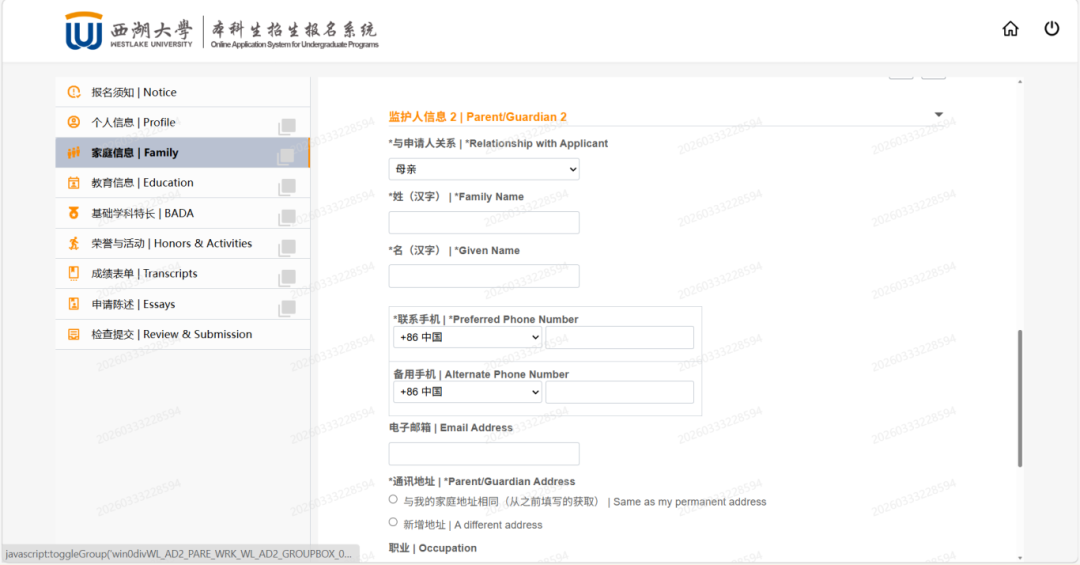Viewport: 1080px width, 565px height.
Task: Click the Profile person icon in sidebar
Action: point(74,122)
